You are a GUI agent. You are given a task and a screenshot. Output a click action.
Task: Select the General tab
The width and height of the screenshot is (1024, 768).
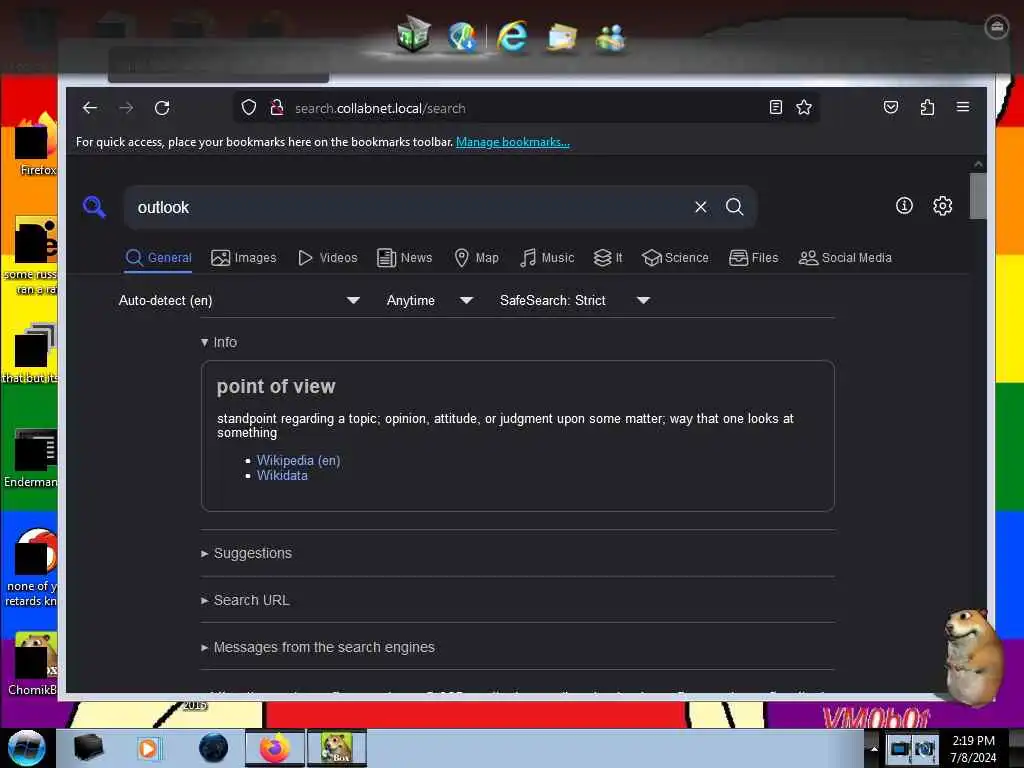(159, 258)
